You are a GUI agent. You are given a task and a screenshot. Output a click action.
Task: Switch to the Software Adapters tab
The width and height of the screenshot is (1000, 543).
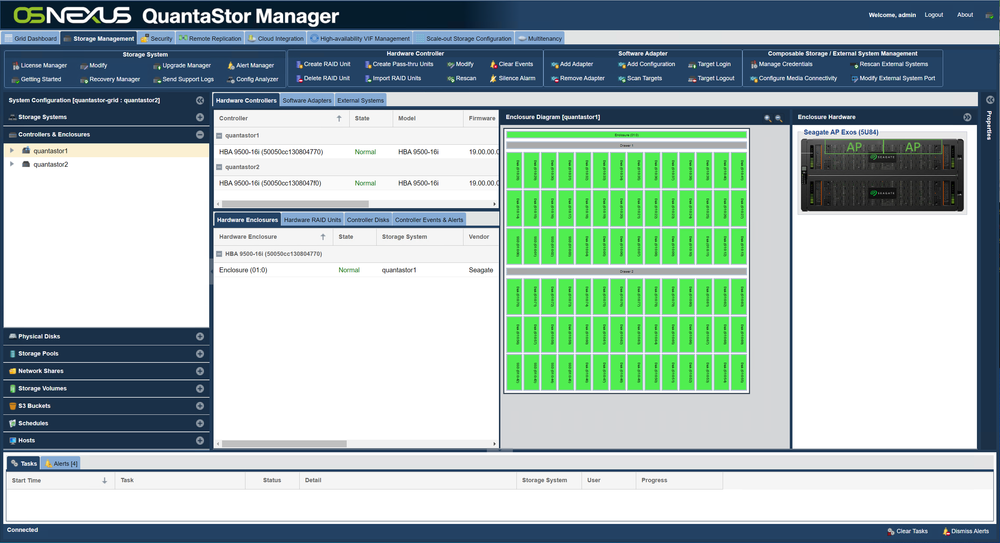tap(307, 100)
